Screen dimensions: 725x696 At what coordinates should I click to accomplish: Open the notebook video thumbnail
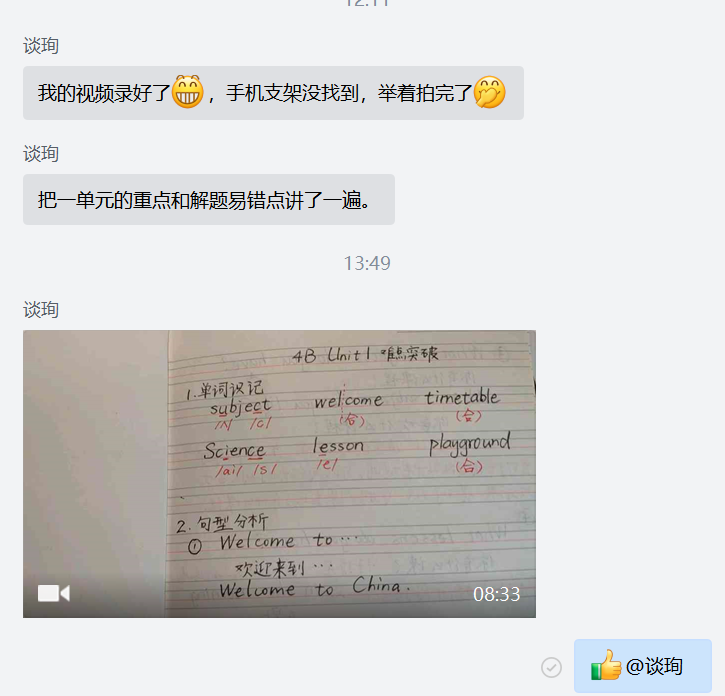[279, 474]
